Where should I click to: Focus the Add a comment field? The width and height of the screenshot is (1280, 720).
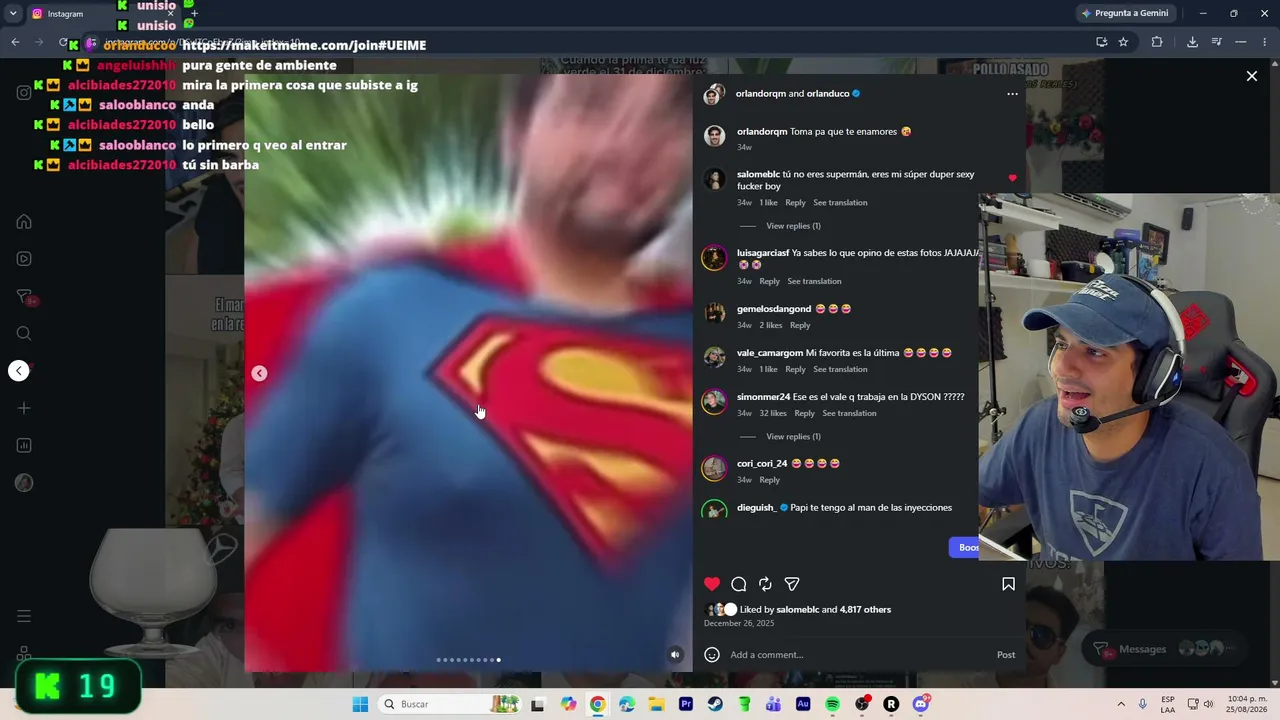click(860, 655)
